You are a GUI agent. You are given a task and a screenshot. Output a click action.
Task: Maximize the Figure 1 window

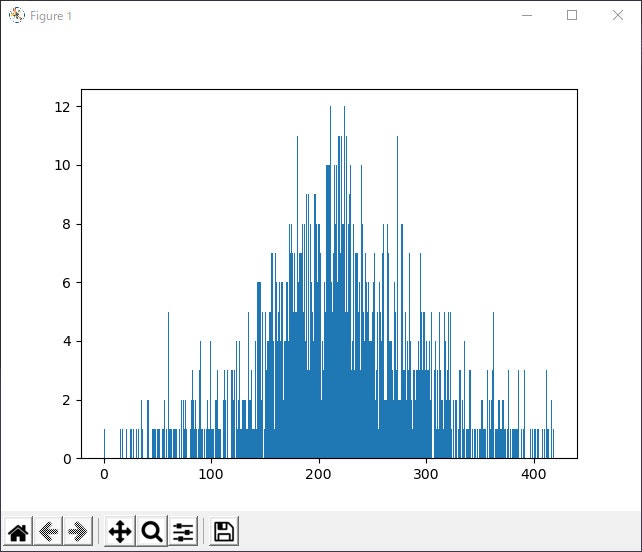click(572, 16)
